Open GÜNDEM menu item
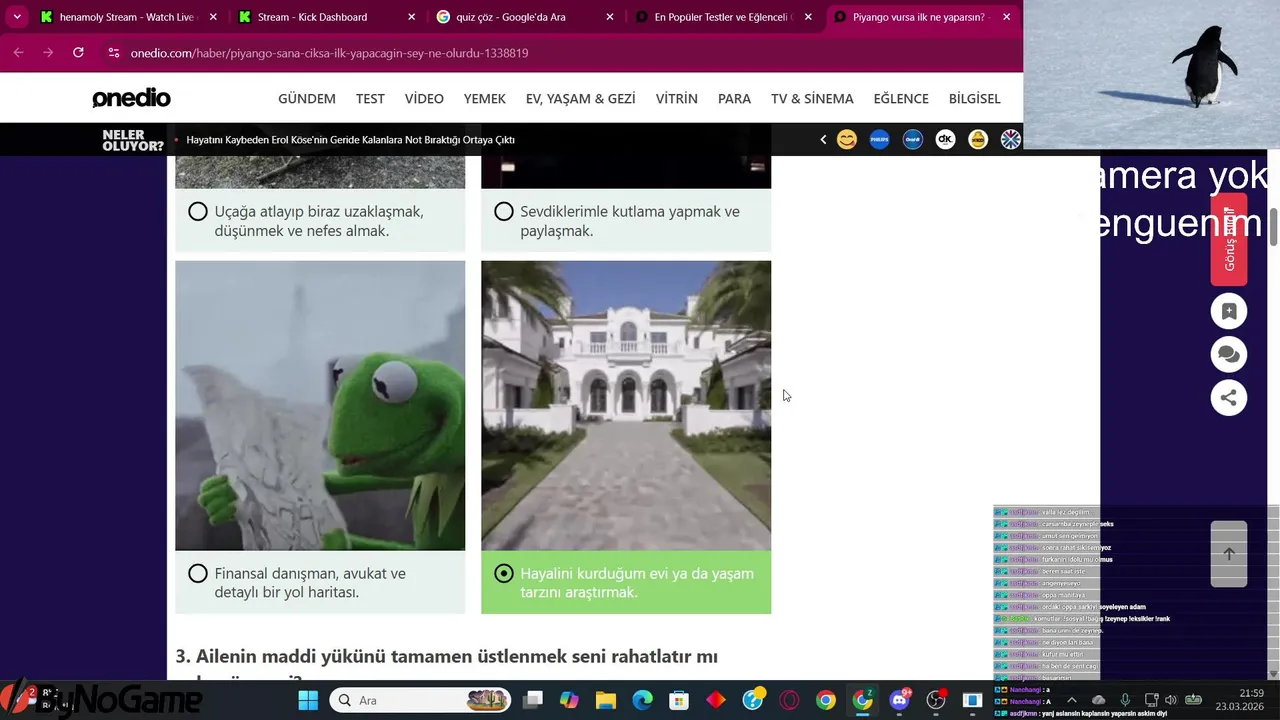 [x=307, y=98]
